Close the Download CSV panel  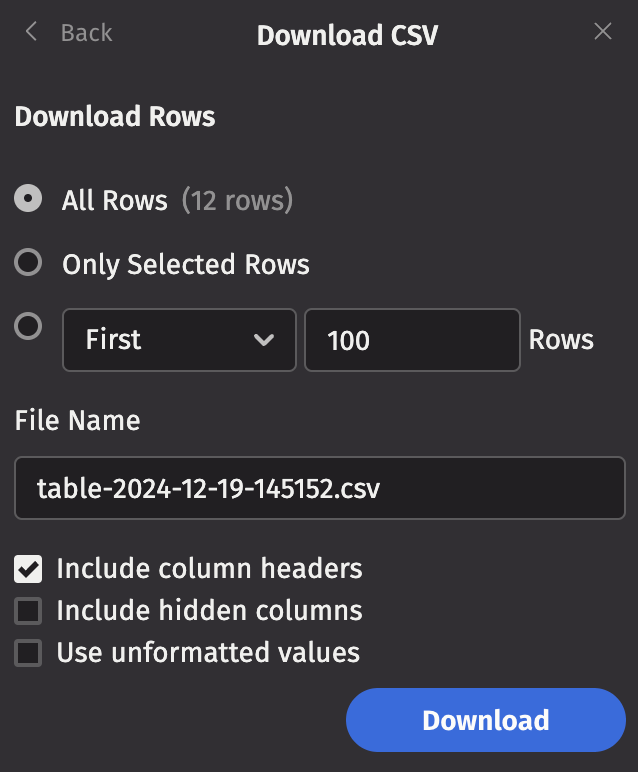tap(603, 32)
